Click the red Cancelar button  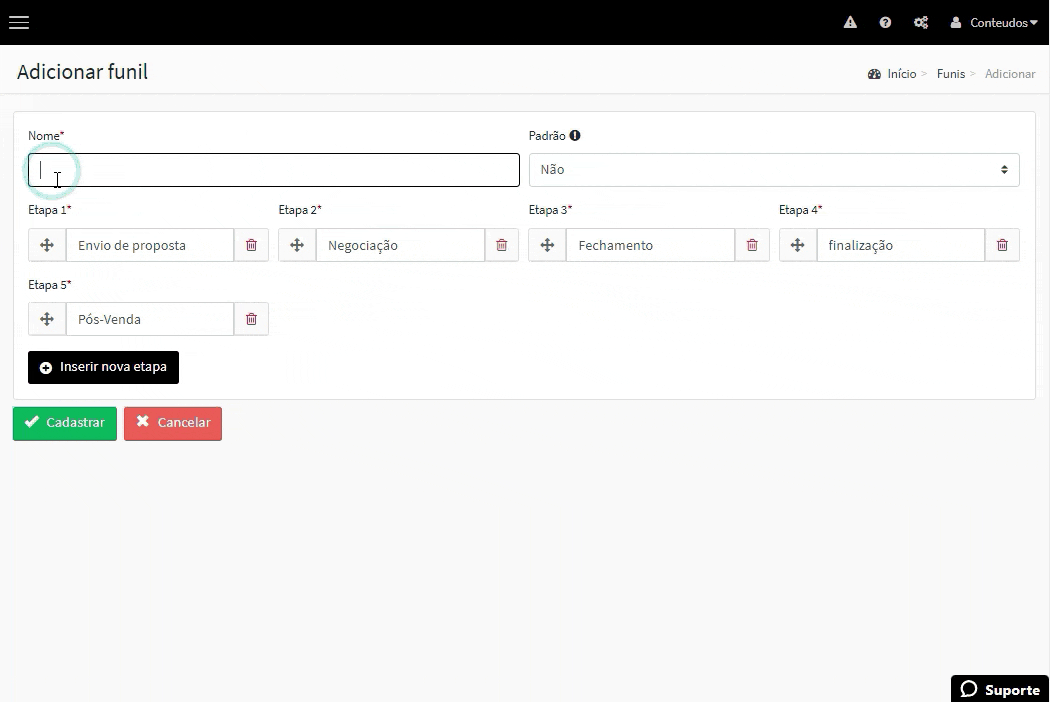tap(173, 423)
